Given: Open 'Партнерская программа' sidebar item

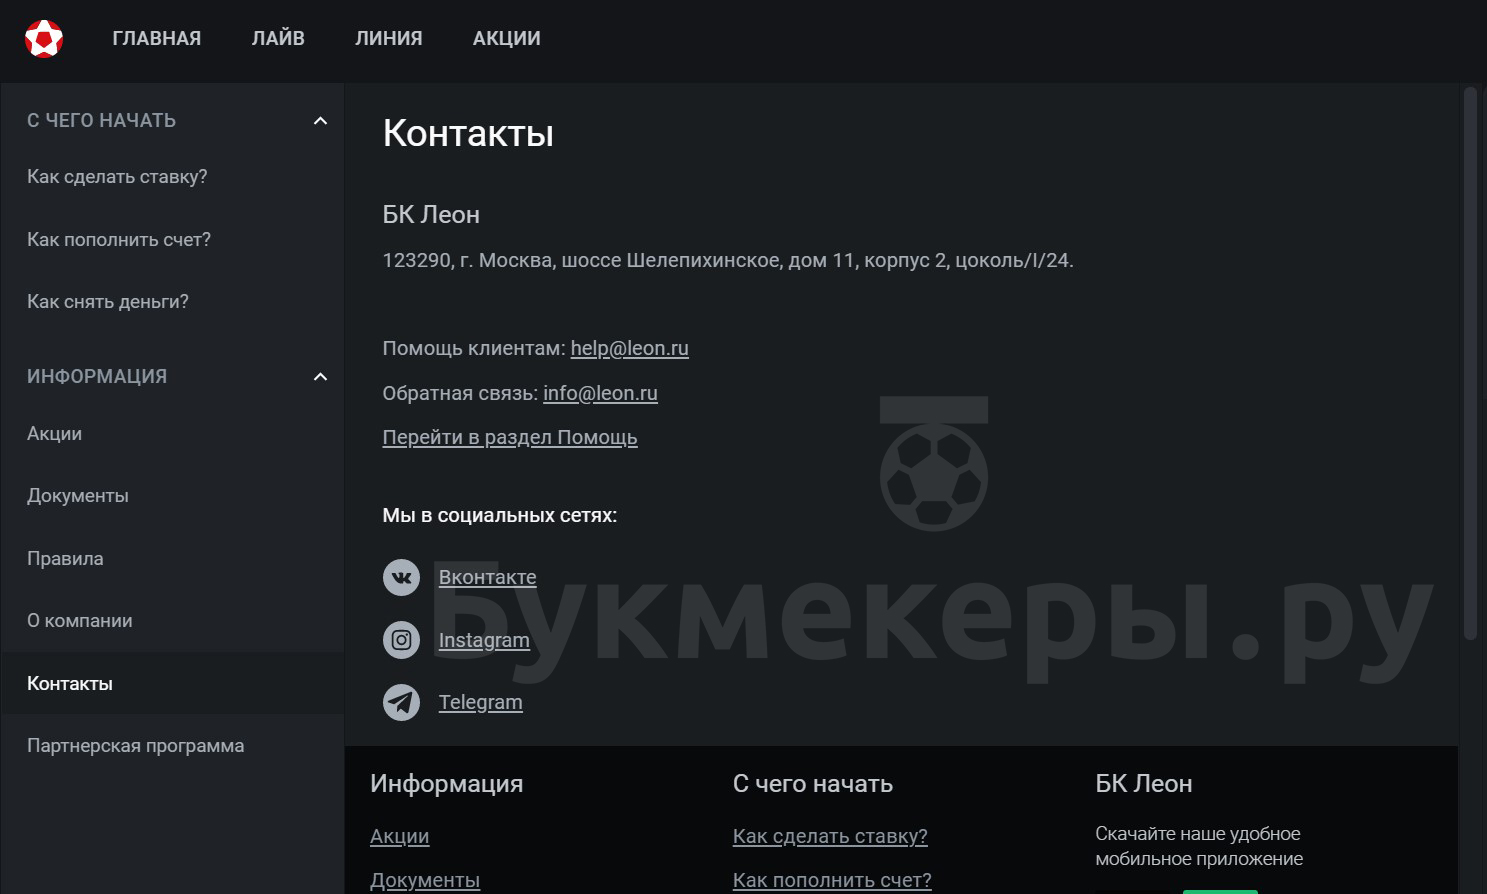Looking at the screenshot, I should 135,746.
